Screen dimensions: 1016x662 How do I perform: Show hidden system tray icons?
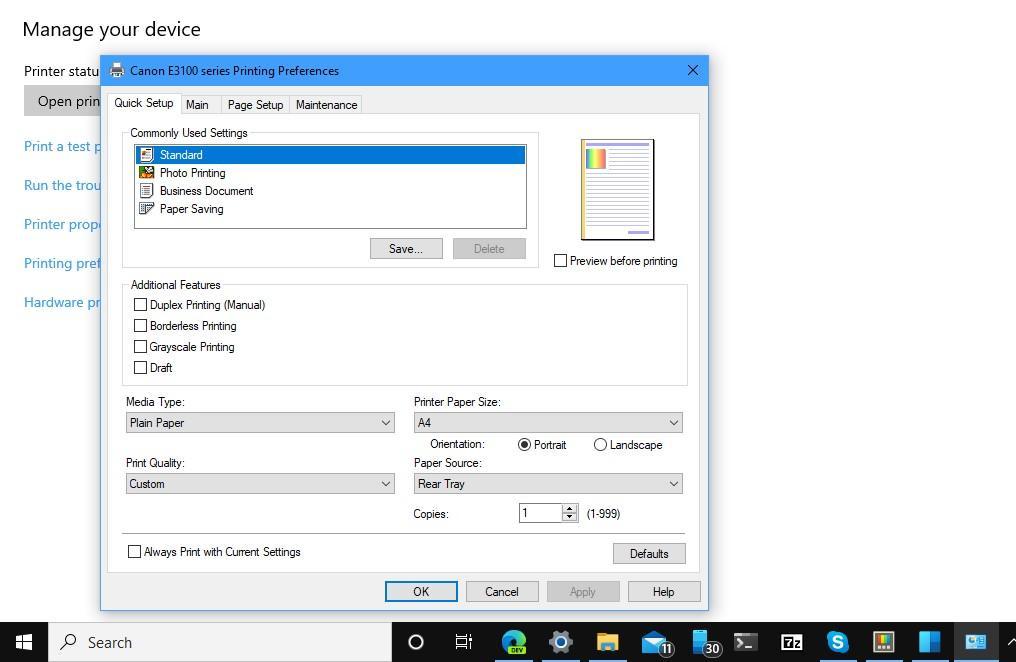1010,642
